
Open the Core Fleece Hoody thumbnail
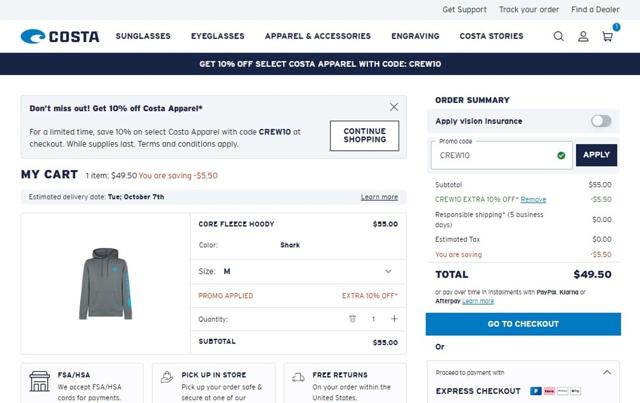[x=105, y=282]
